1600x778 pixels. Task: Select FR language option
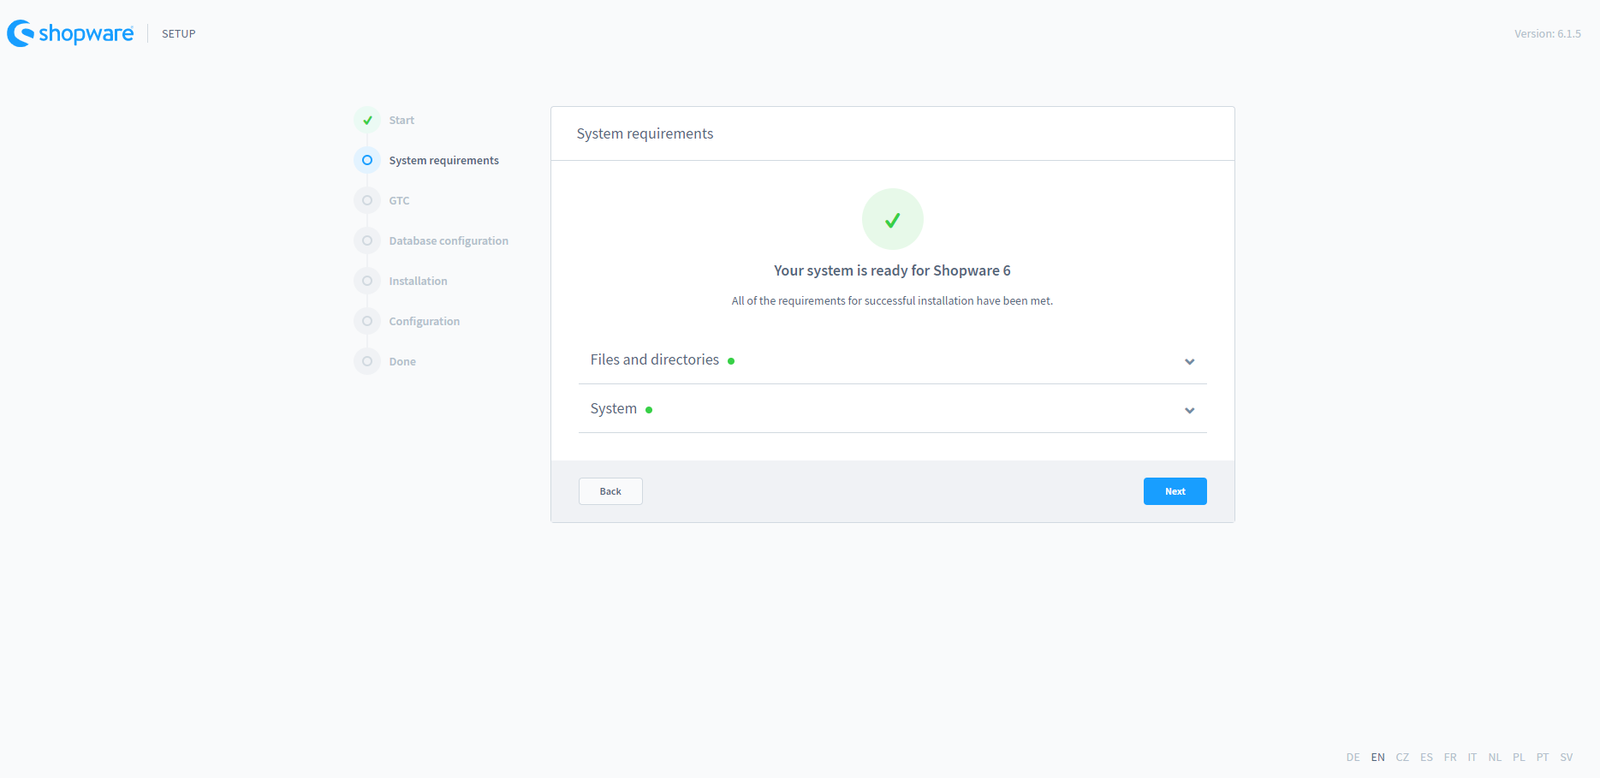(1450, 757)
